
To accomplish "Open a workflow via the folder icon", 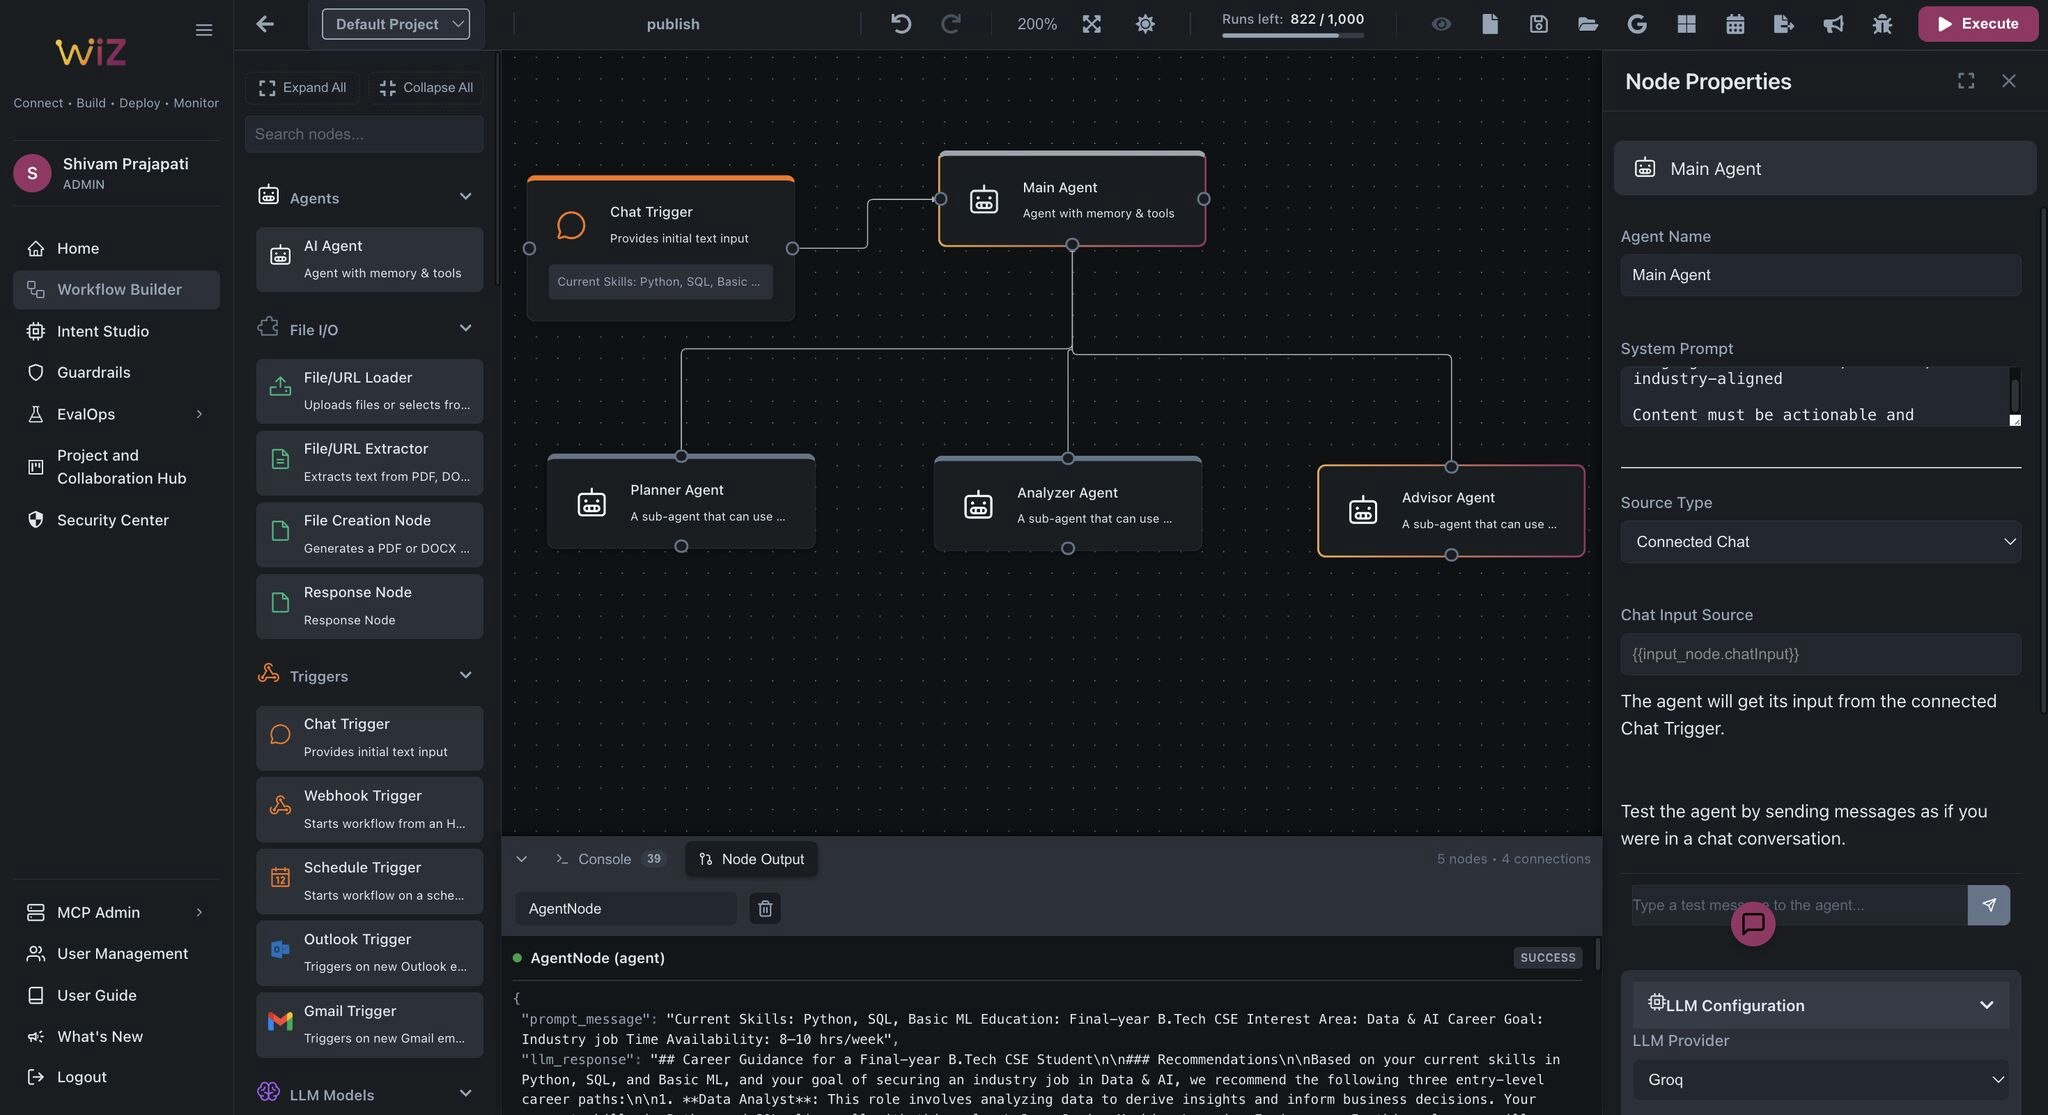I will pyautogui.click(x=1587, y=23).
